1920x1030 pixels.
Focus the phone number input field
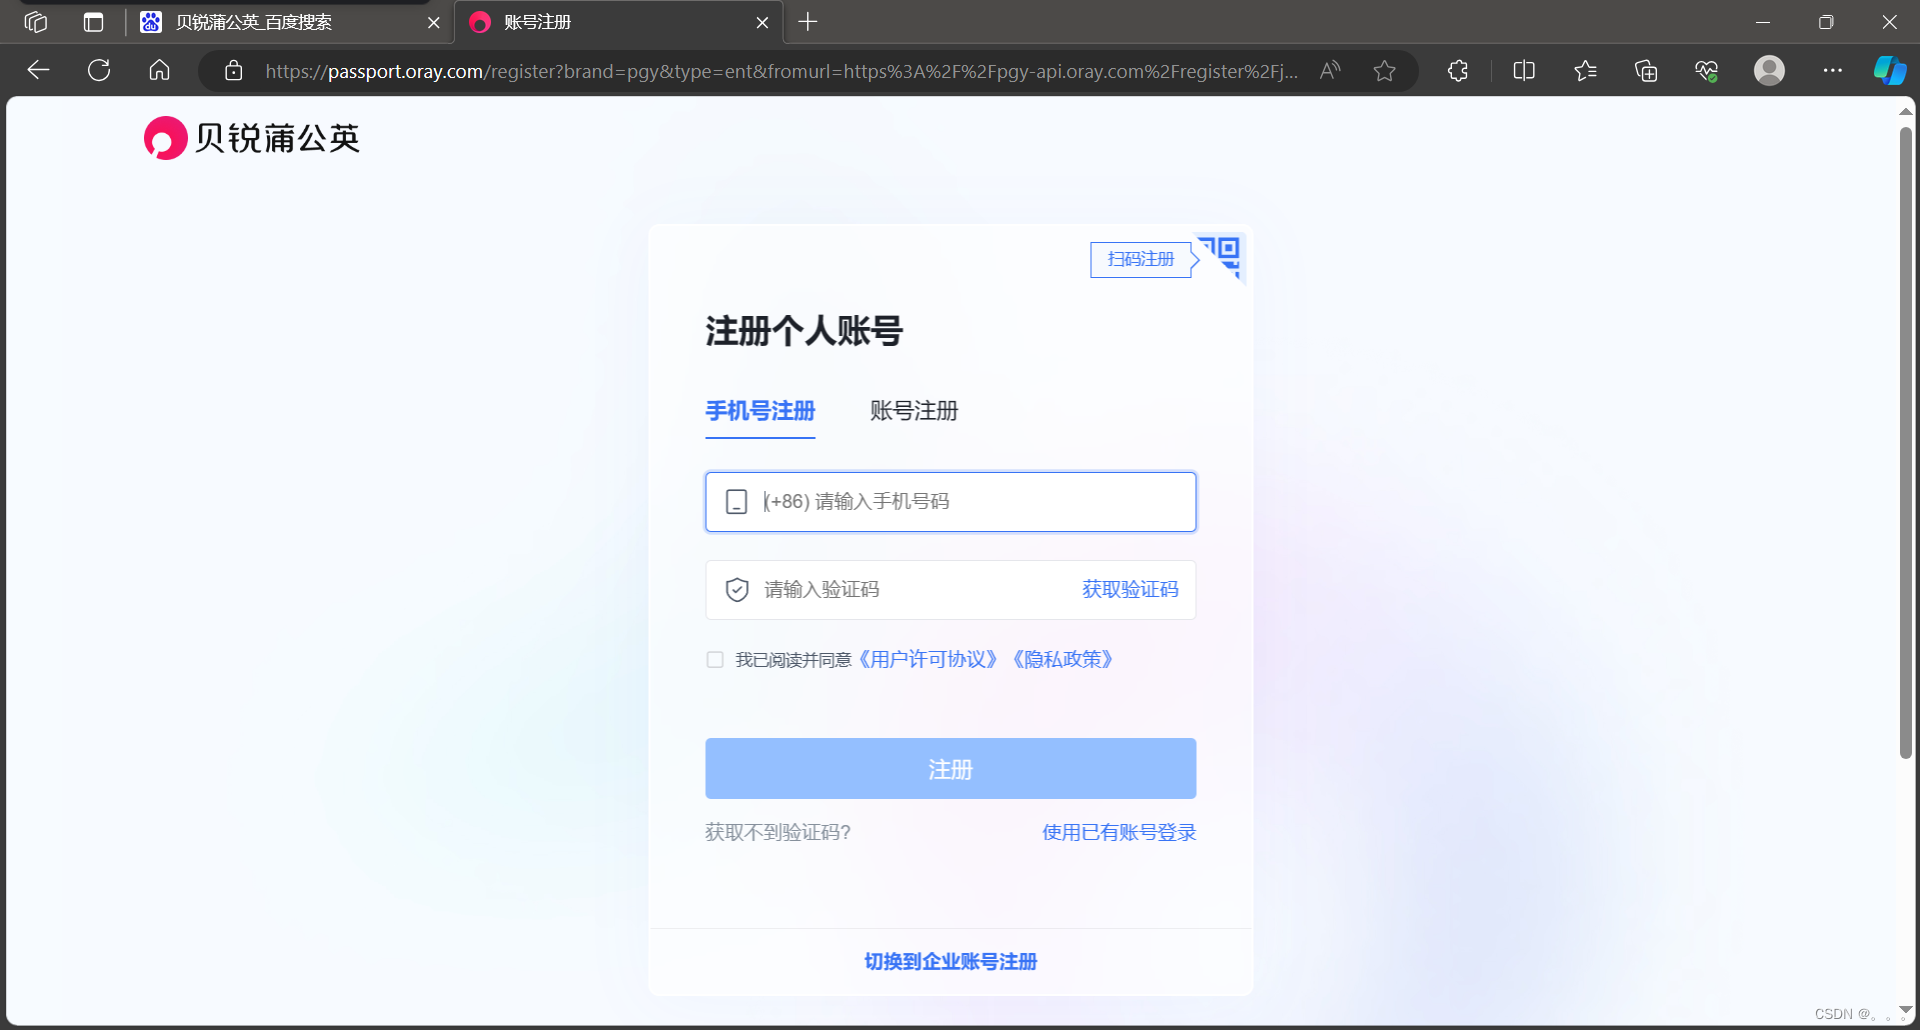coord(950,502)
